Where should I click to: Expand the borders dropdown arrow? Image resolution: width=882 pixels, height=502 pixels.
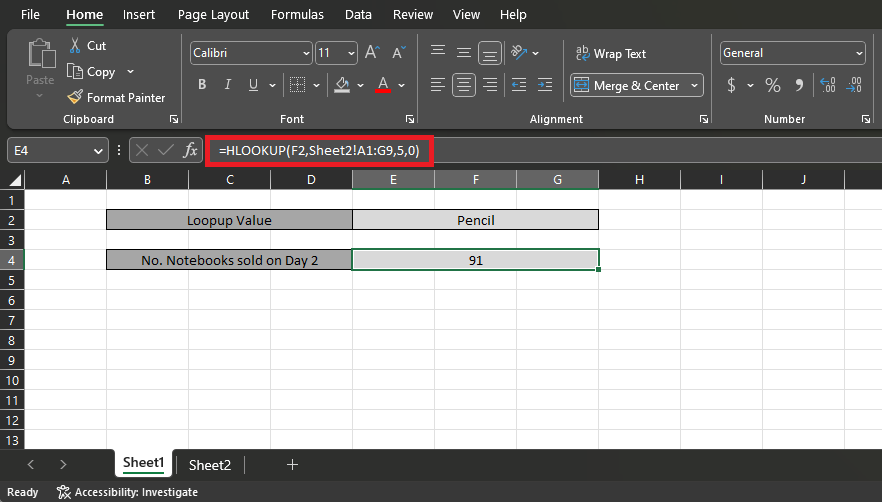point(316,86)
